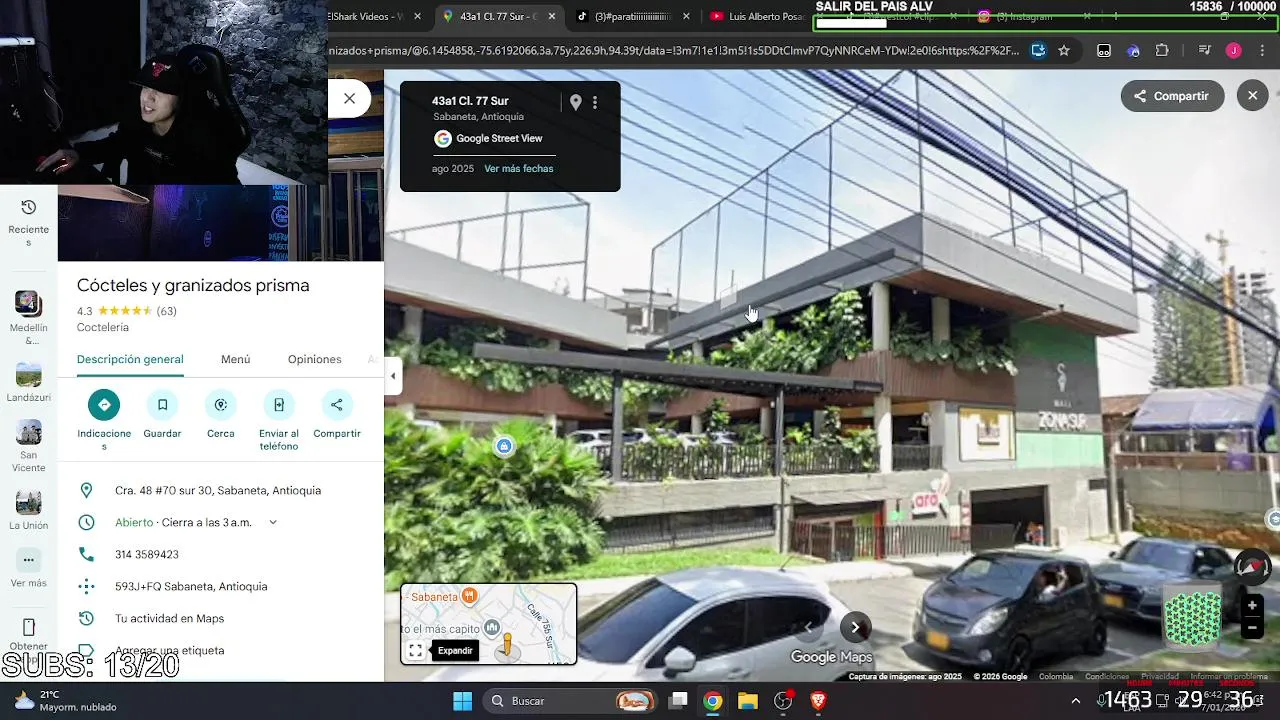
Task: Open the Landázuri recent place thumbnail
Action: 28,374
